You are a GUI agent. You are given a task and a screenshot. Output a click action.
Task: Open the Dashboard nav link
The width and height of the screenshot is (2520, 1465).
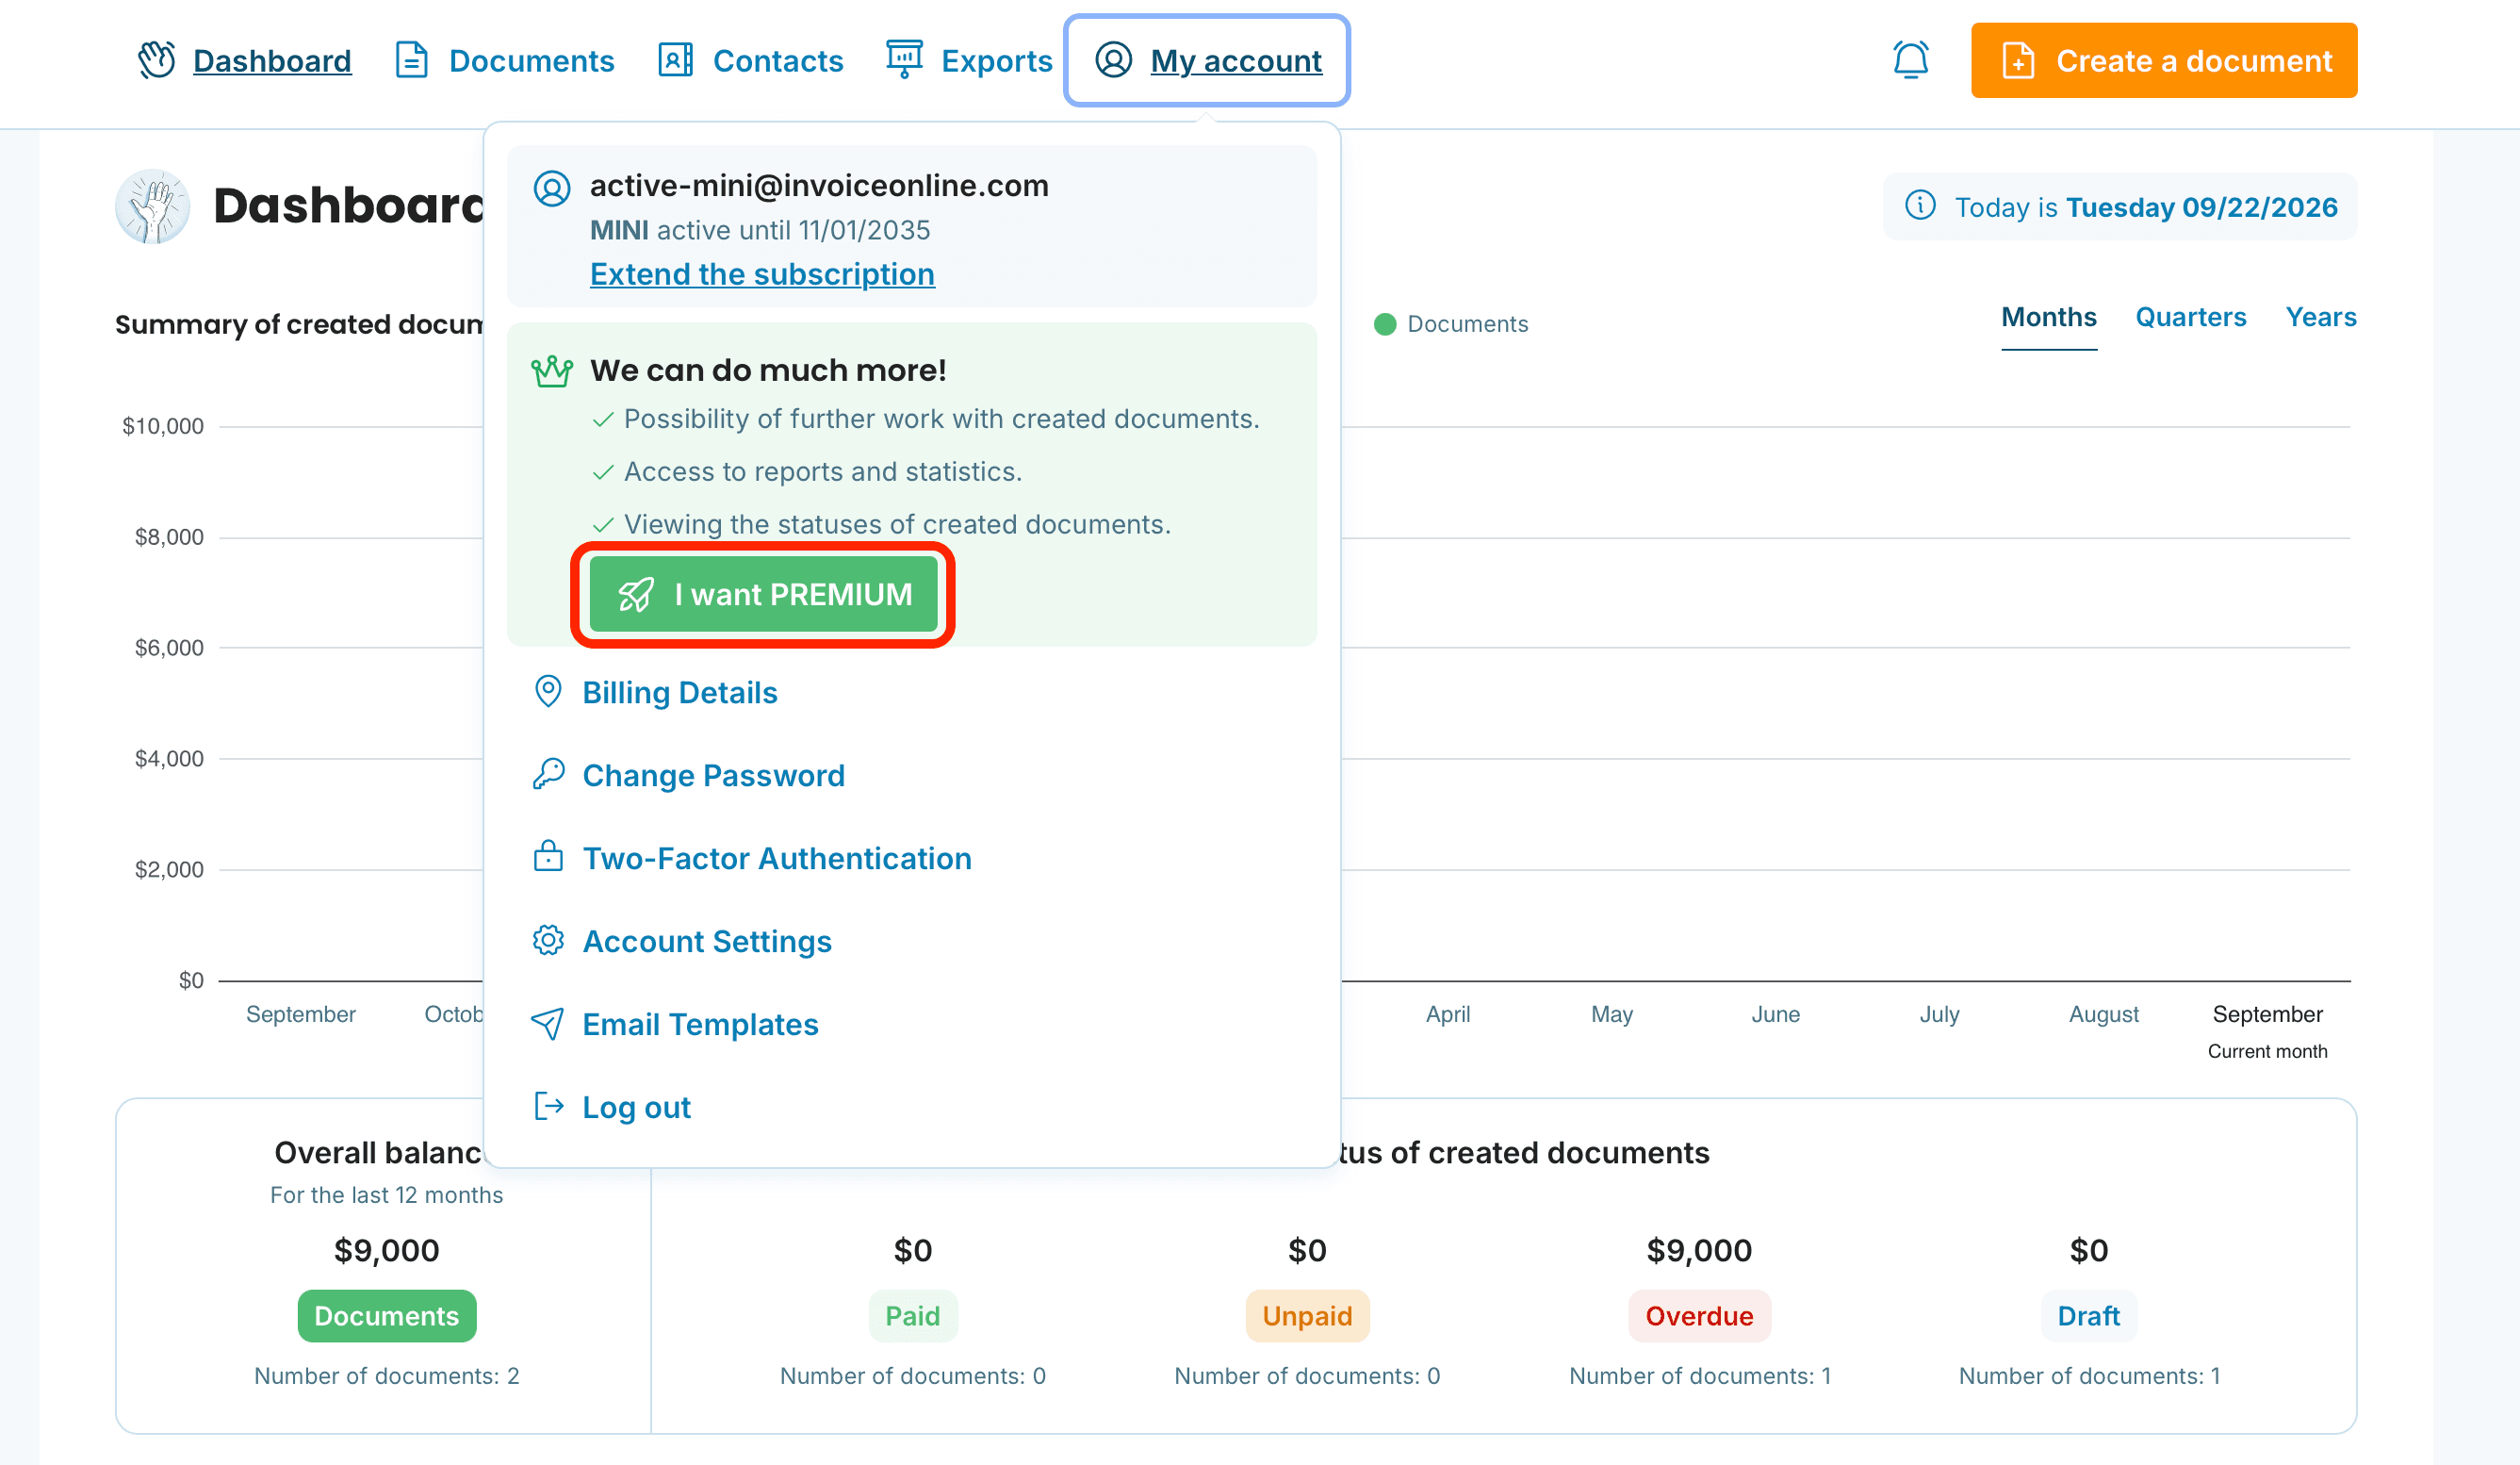[x=272, y=61]
